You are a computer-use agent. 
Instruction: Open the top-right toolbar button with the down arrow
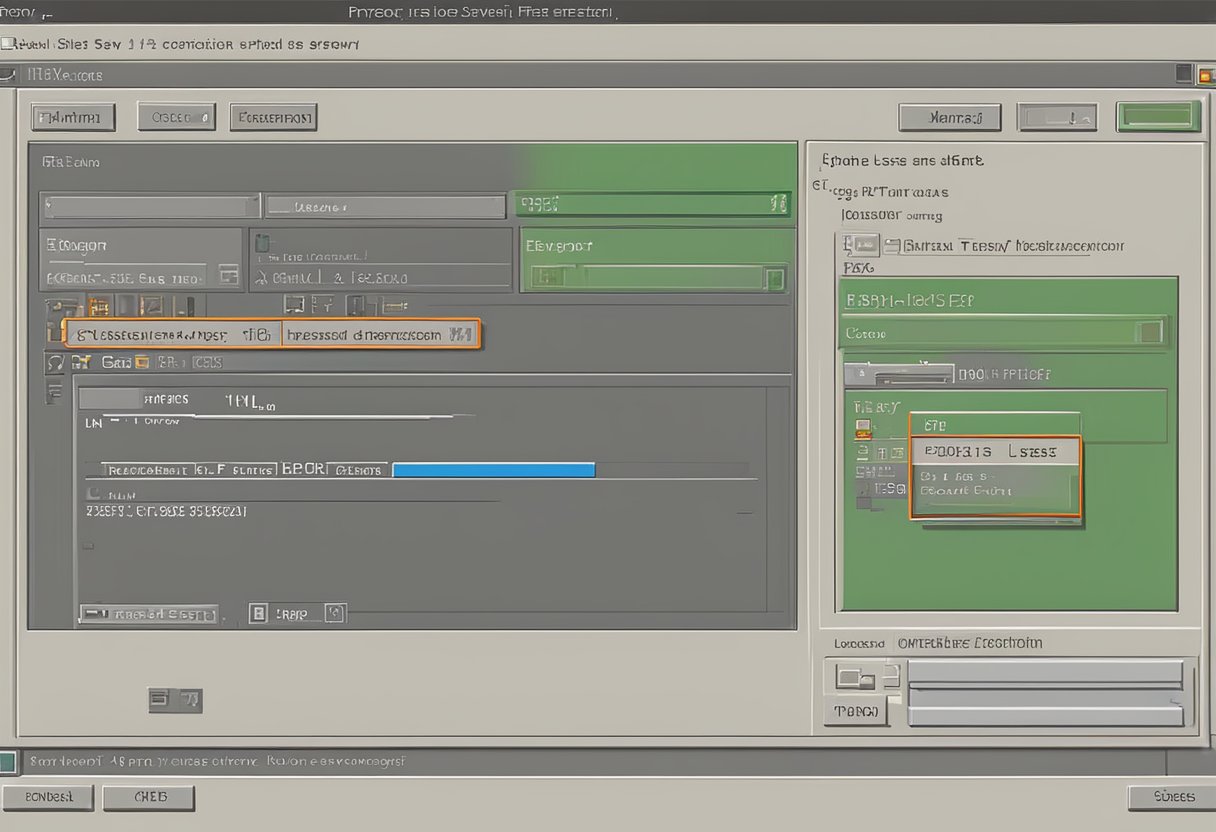(x=1057, y=117)
